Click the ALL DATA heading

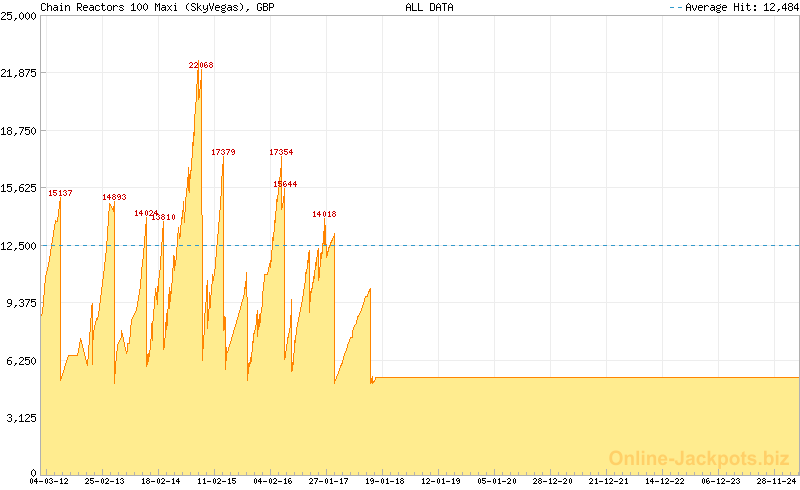(x=429, y=7)
